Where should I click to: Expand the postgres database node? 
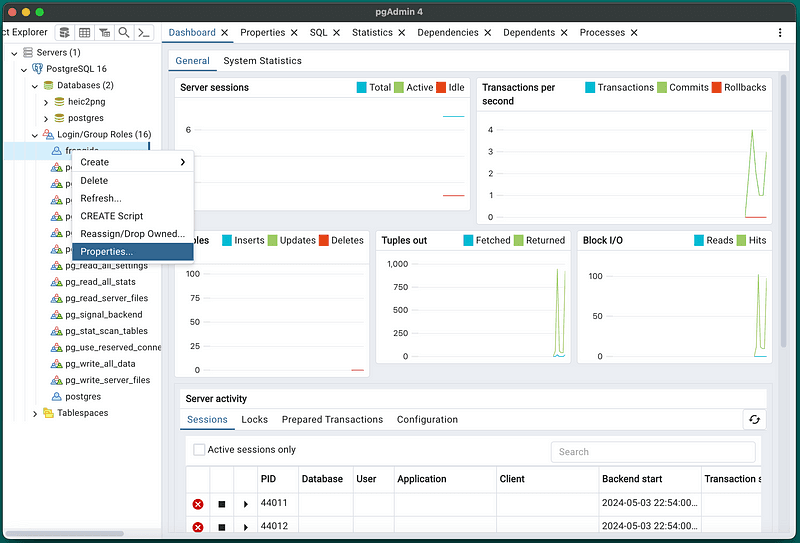[46, 118]
